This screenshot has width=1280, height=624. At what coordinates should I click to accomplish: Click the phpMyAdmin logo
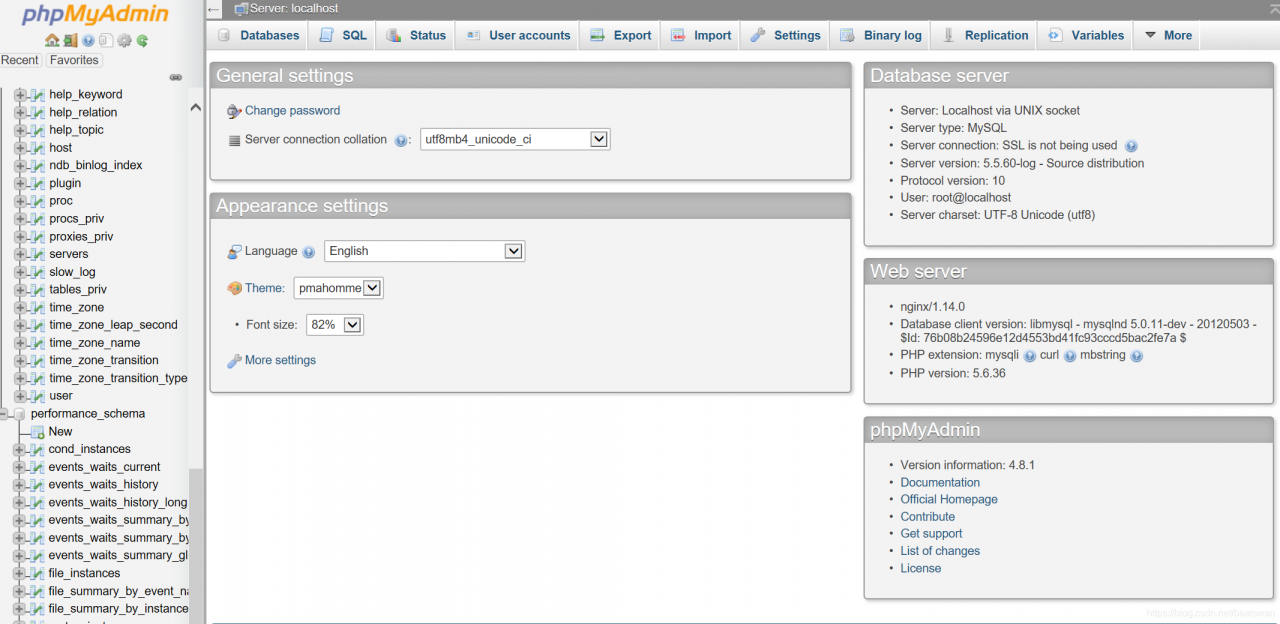click(96, 15)
